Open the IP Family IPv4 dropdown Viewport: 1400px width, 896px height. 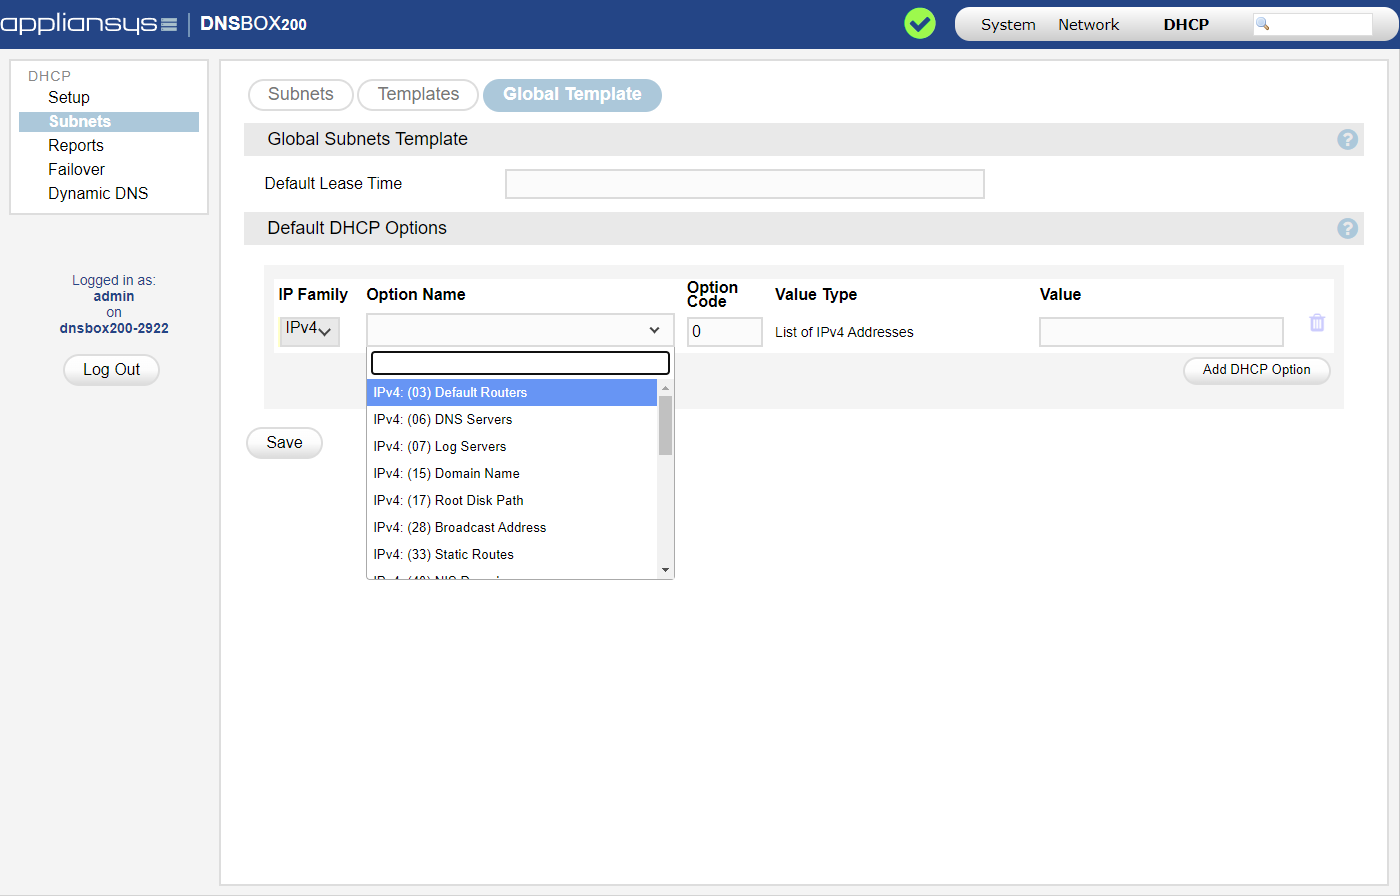pos(309,331)
